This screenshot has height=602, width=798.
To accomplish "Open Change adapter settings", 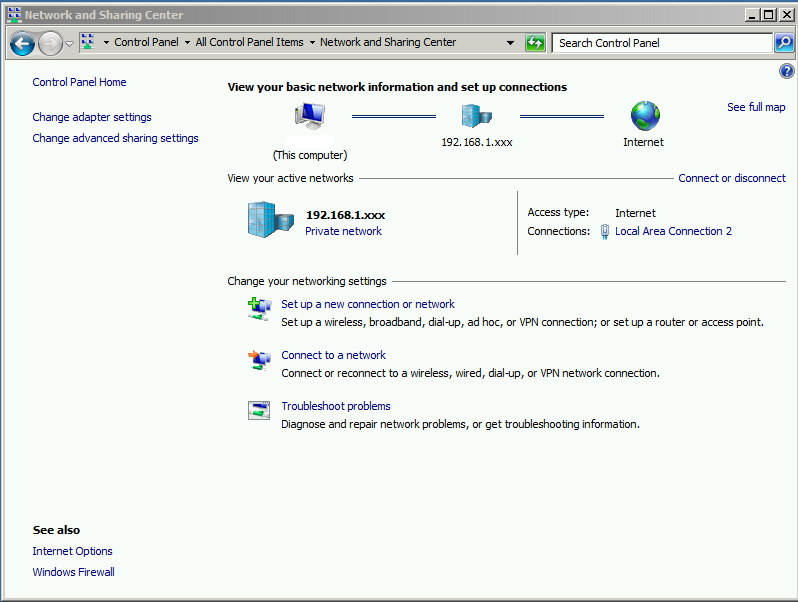I will pos(92,117).
